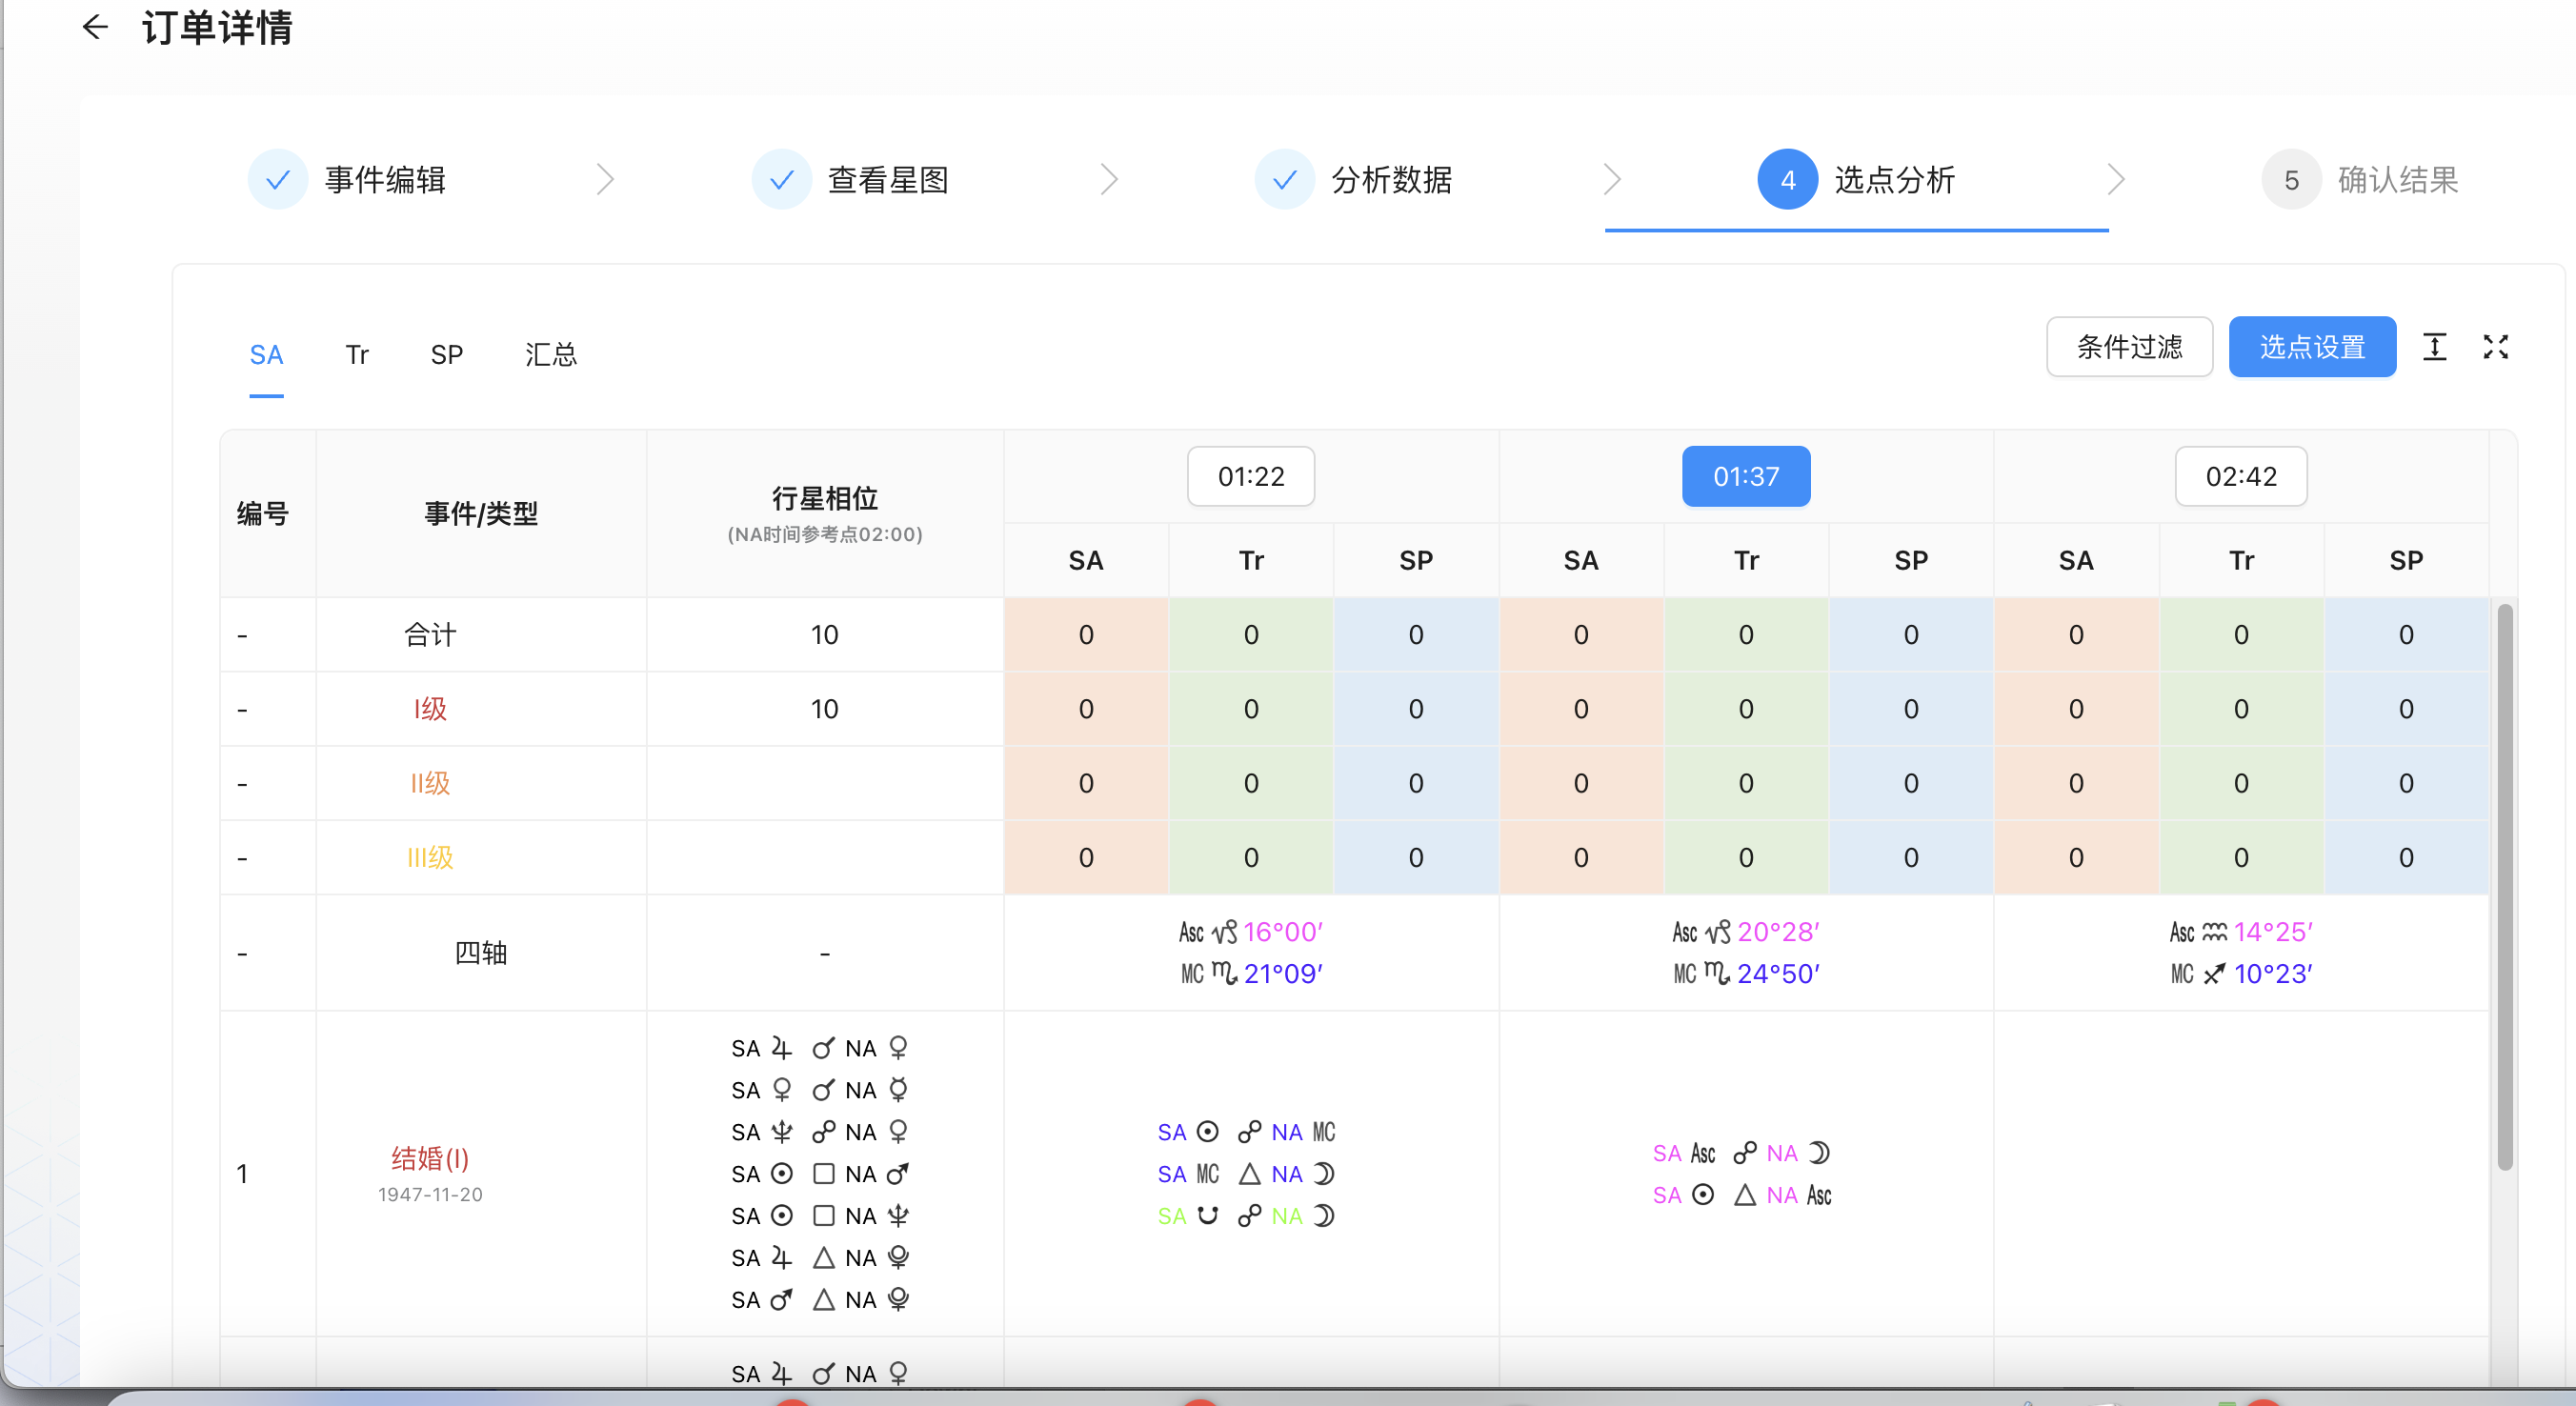
Task: Switch to the Tr tab
Action: (x=357, y=355)
